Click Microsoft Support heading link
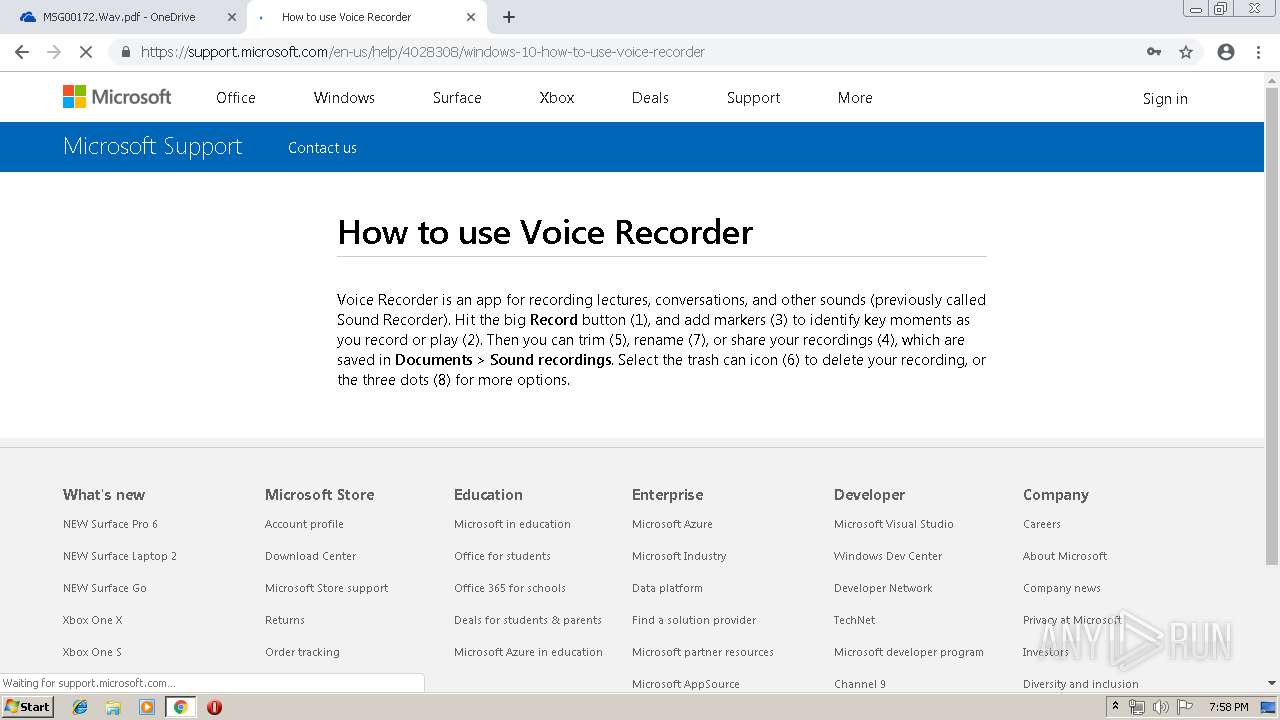 coord(152,146)
